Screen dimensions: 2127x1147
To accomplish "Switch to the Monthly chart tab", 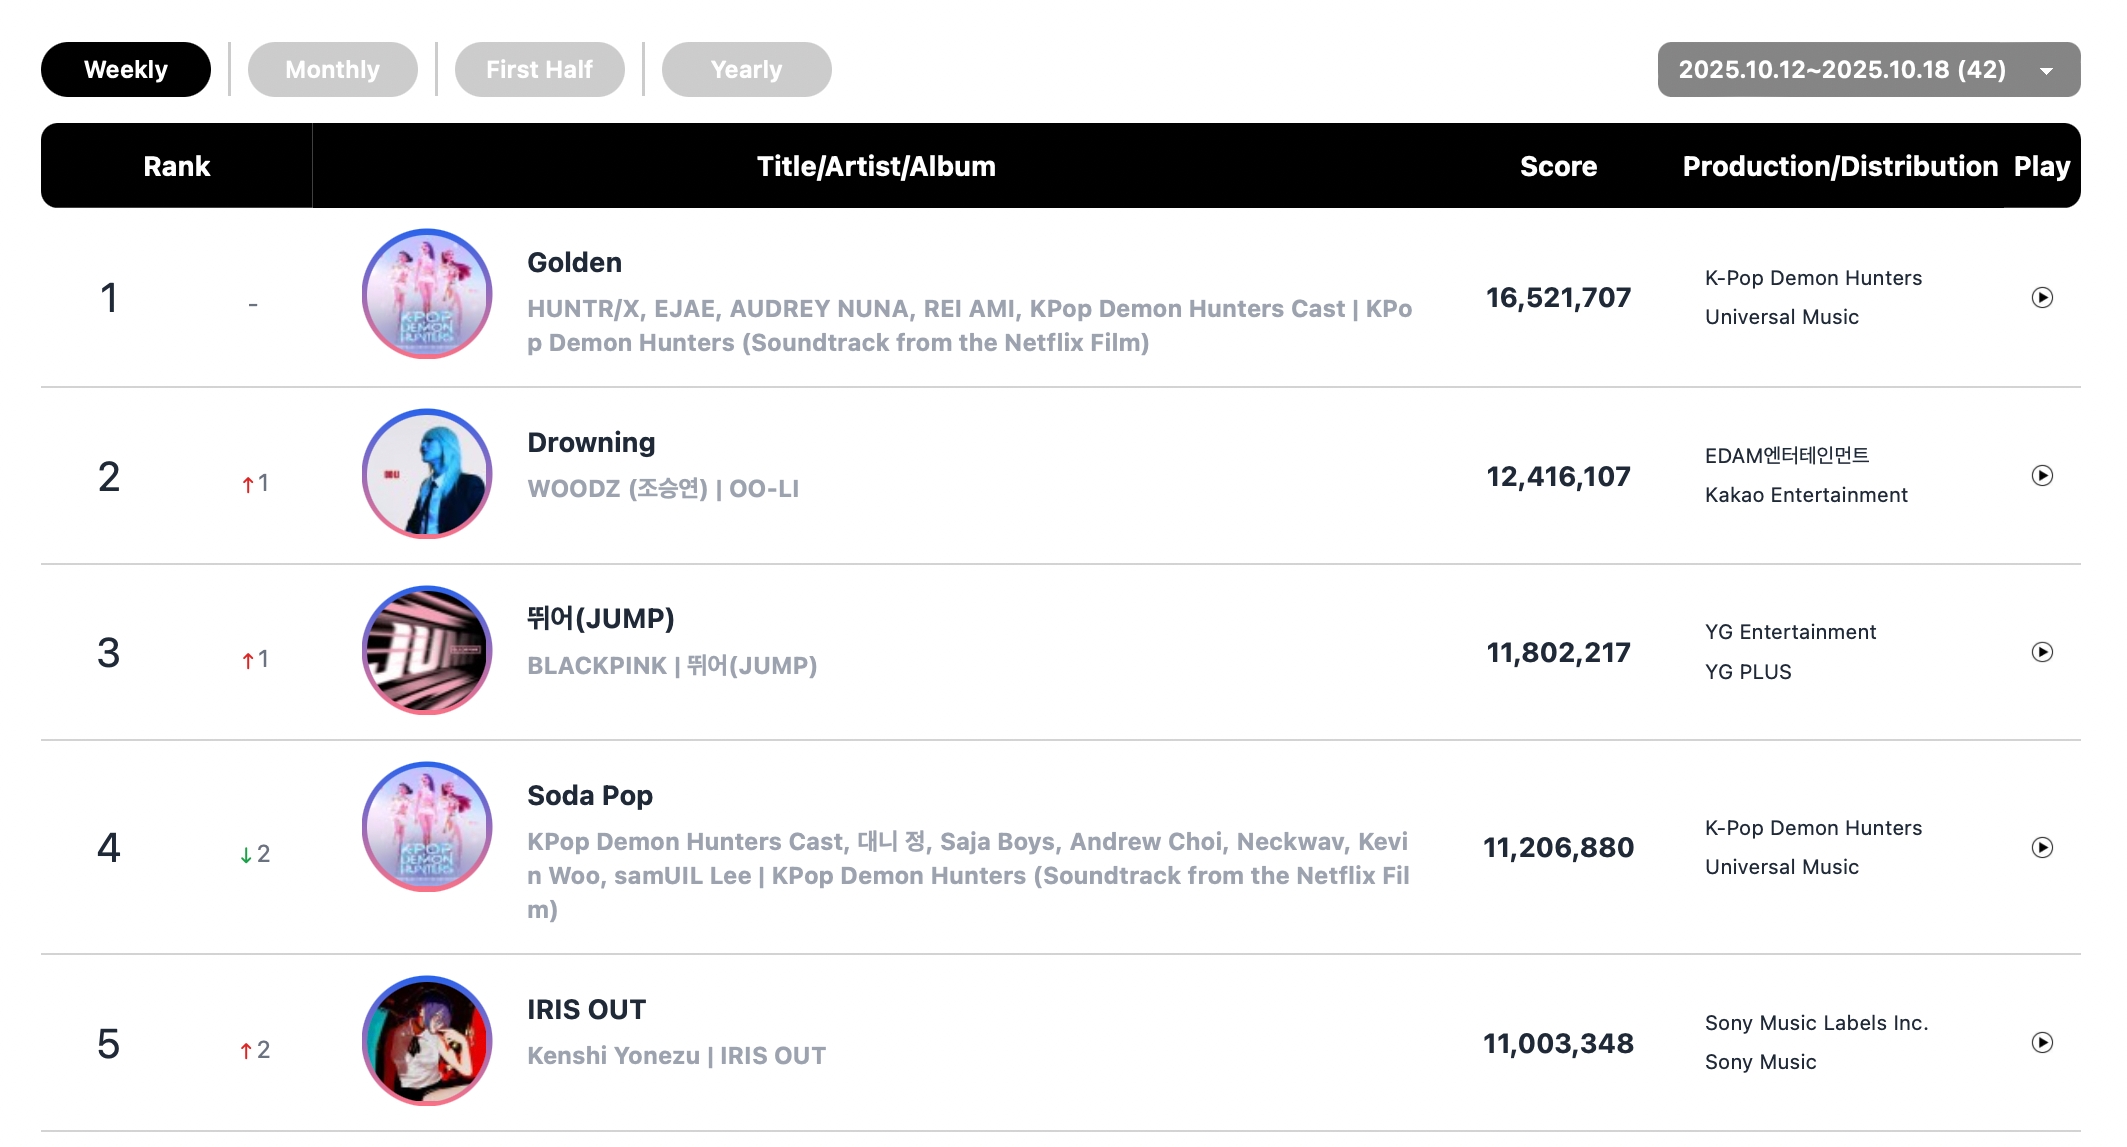I will tap(332, 70).
